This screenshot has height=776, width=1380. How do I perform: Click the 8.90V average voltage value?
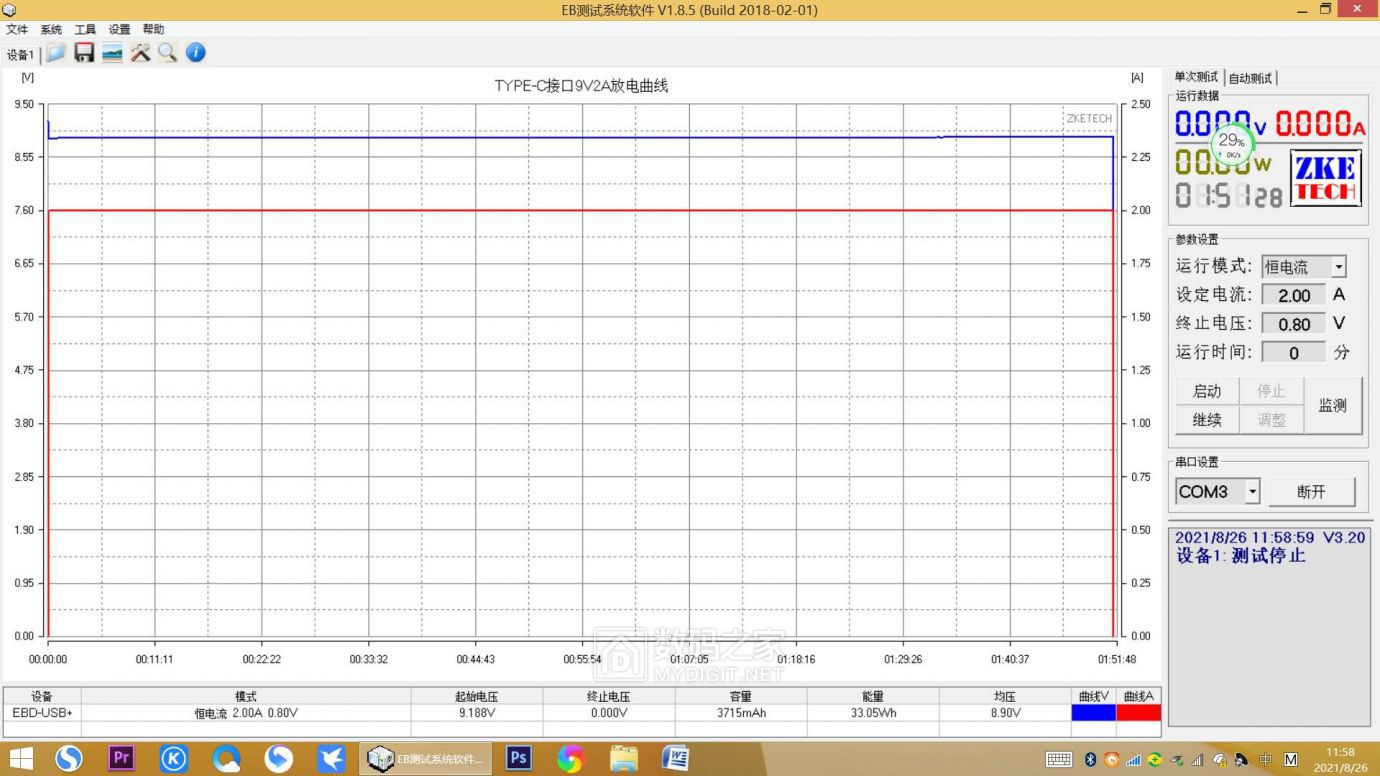pyautogui.click(x=1005, y=713)
